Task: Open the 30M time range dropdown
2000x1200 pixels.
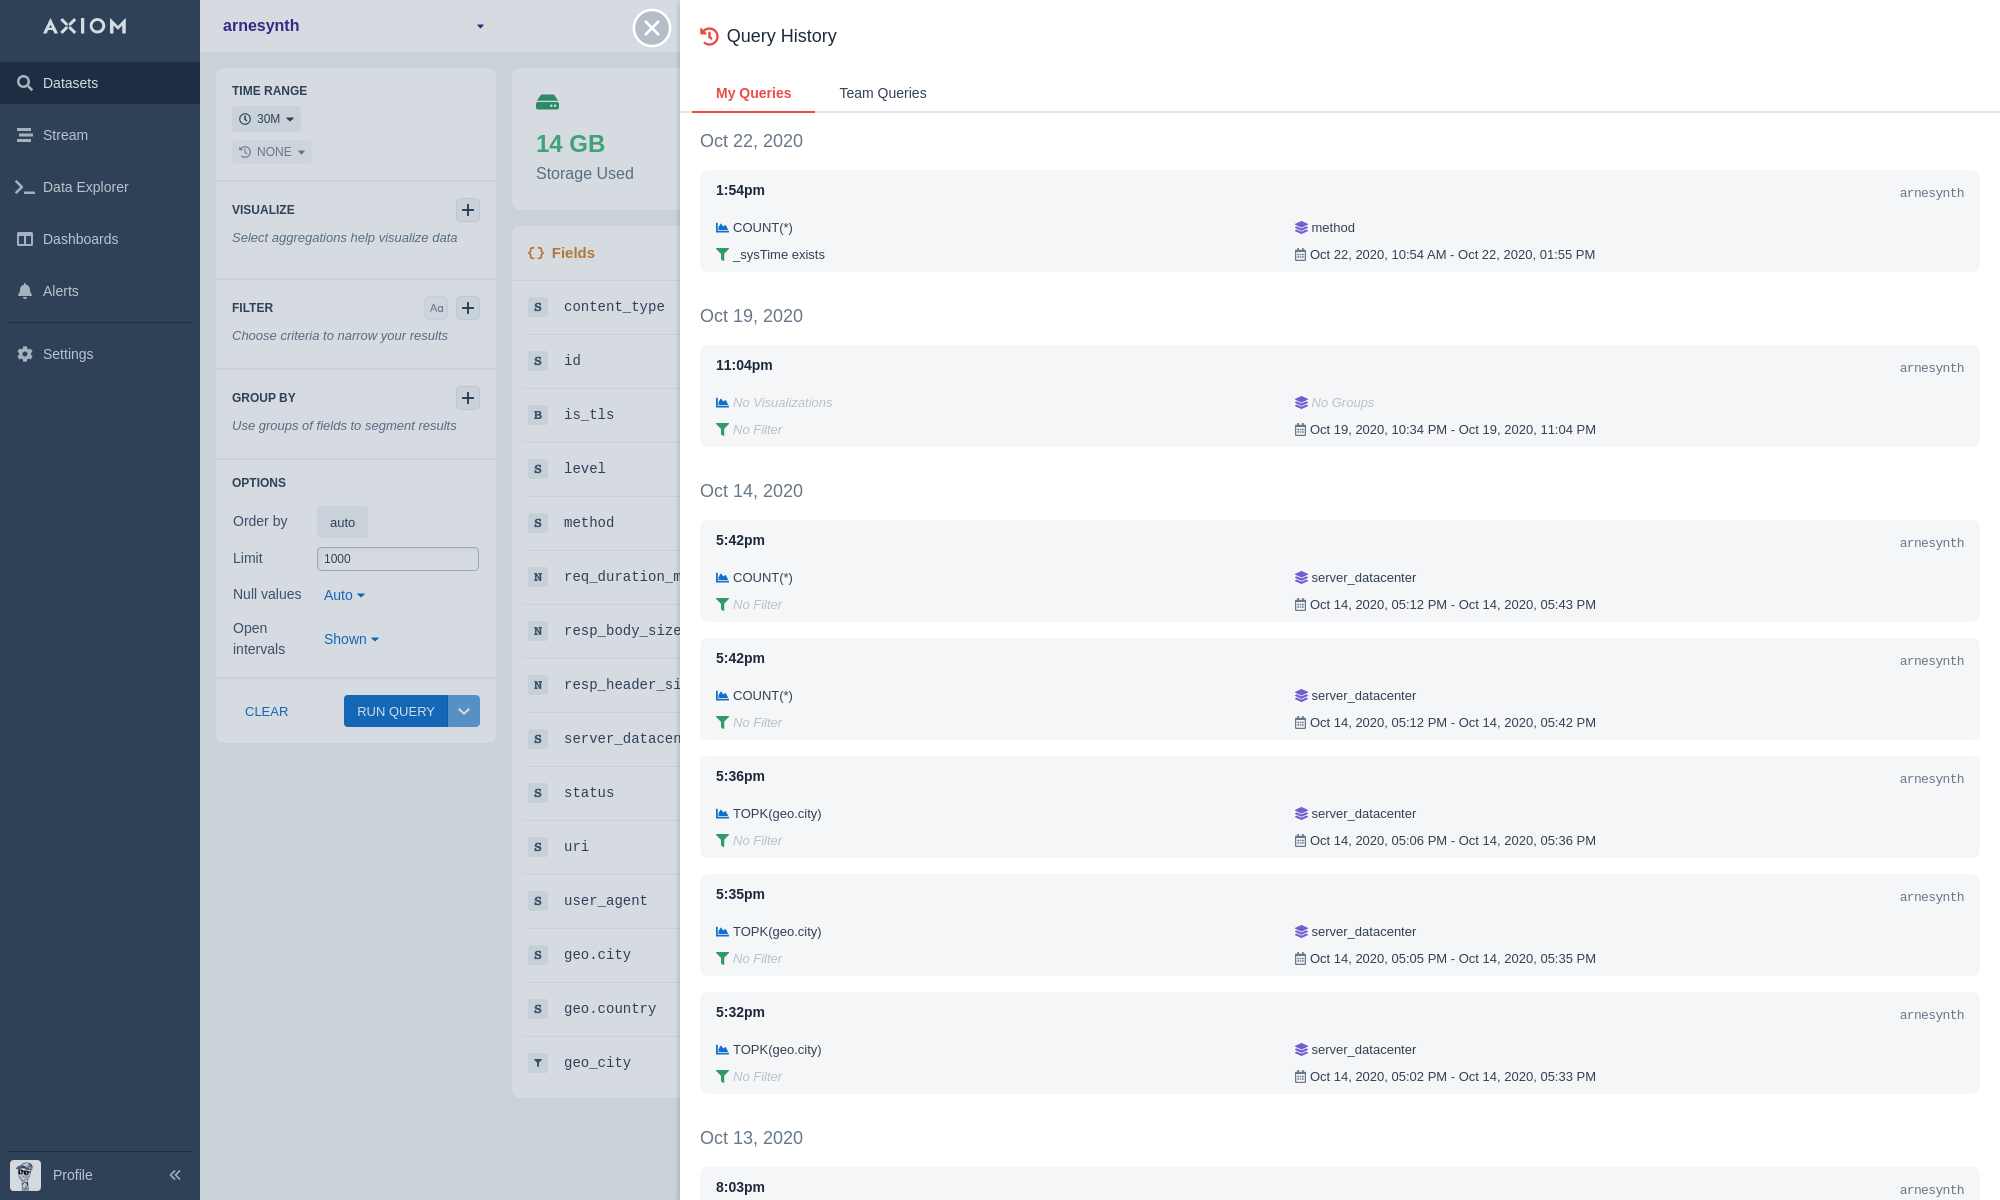Action: click(267, 119)
